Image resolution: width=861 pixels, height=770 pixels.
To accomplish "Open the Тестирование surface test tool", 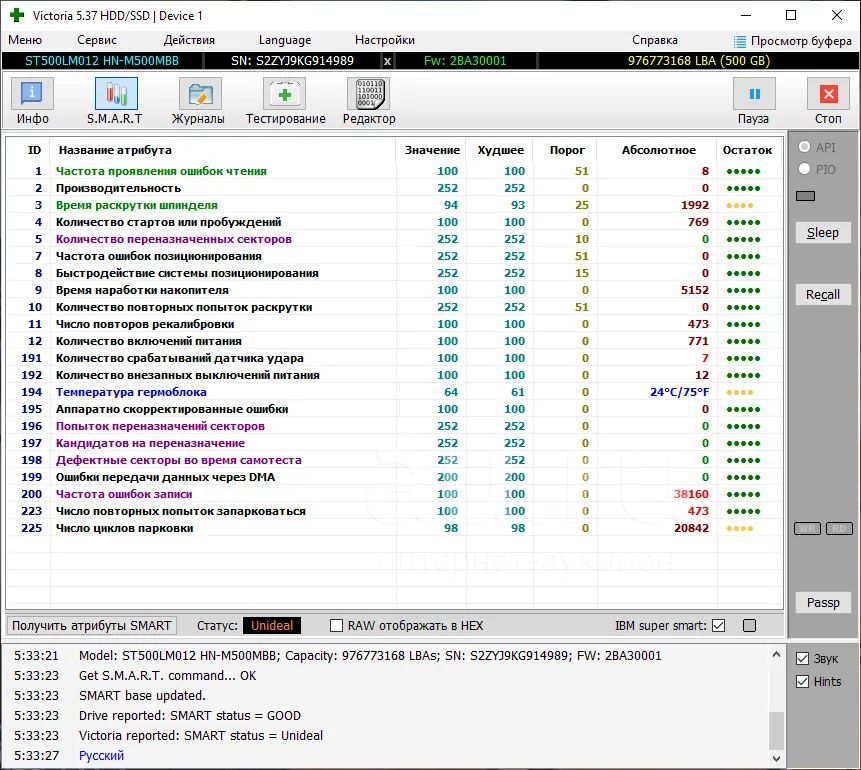I will click(286, 101).
